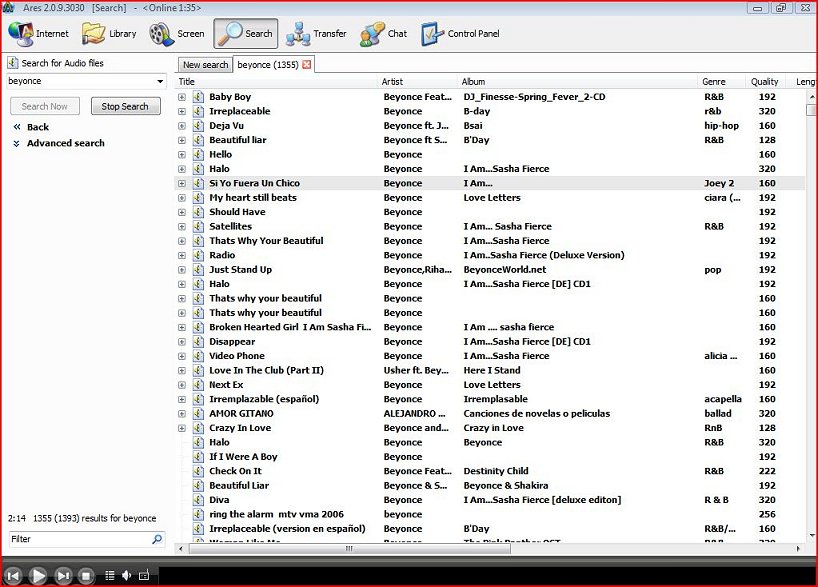Click the Stop Search button
This screenshot has height=587, width=818.
tap(125, 106)
